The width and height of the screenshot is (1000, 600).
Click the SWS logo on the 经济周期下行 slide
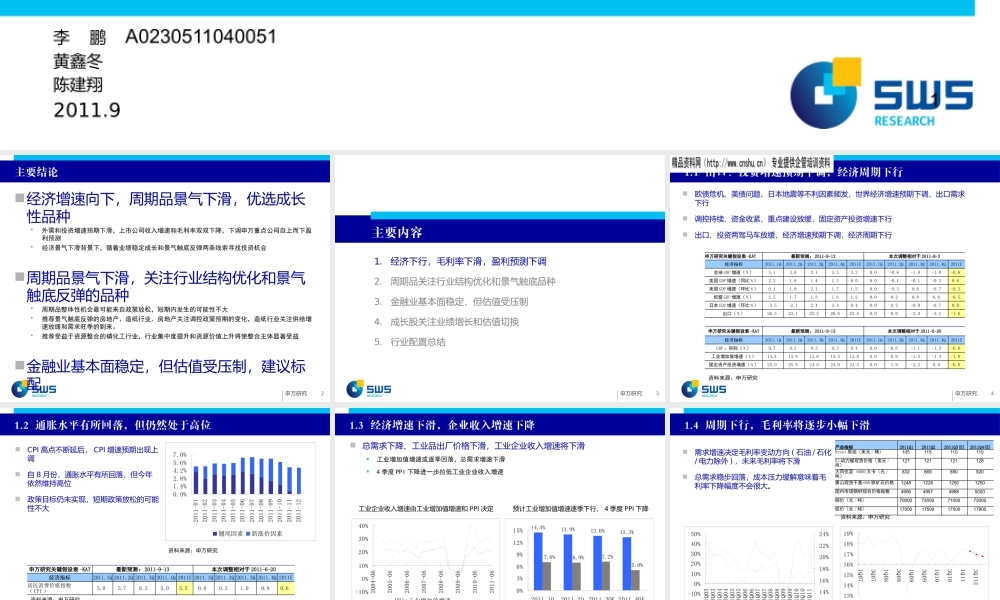[x=704, y=388]
